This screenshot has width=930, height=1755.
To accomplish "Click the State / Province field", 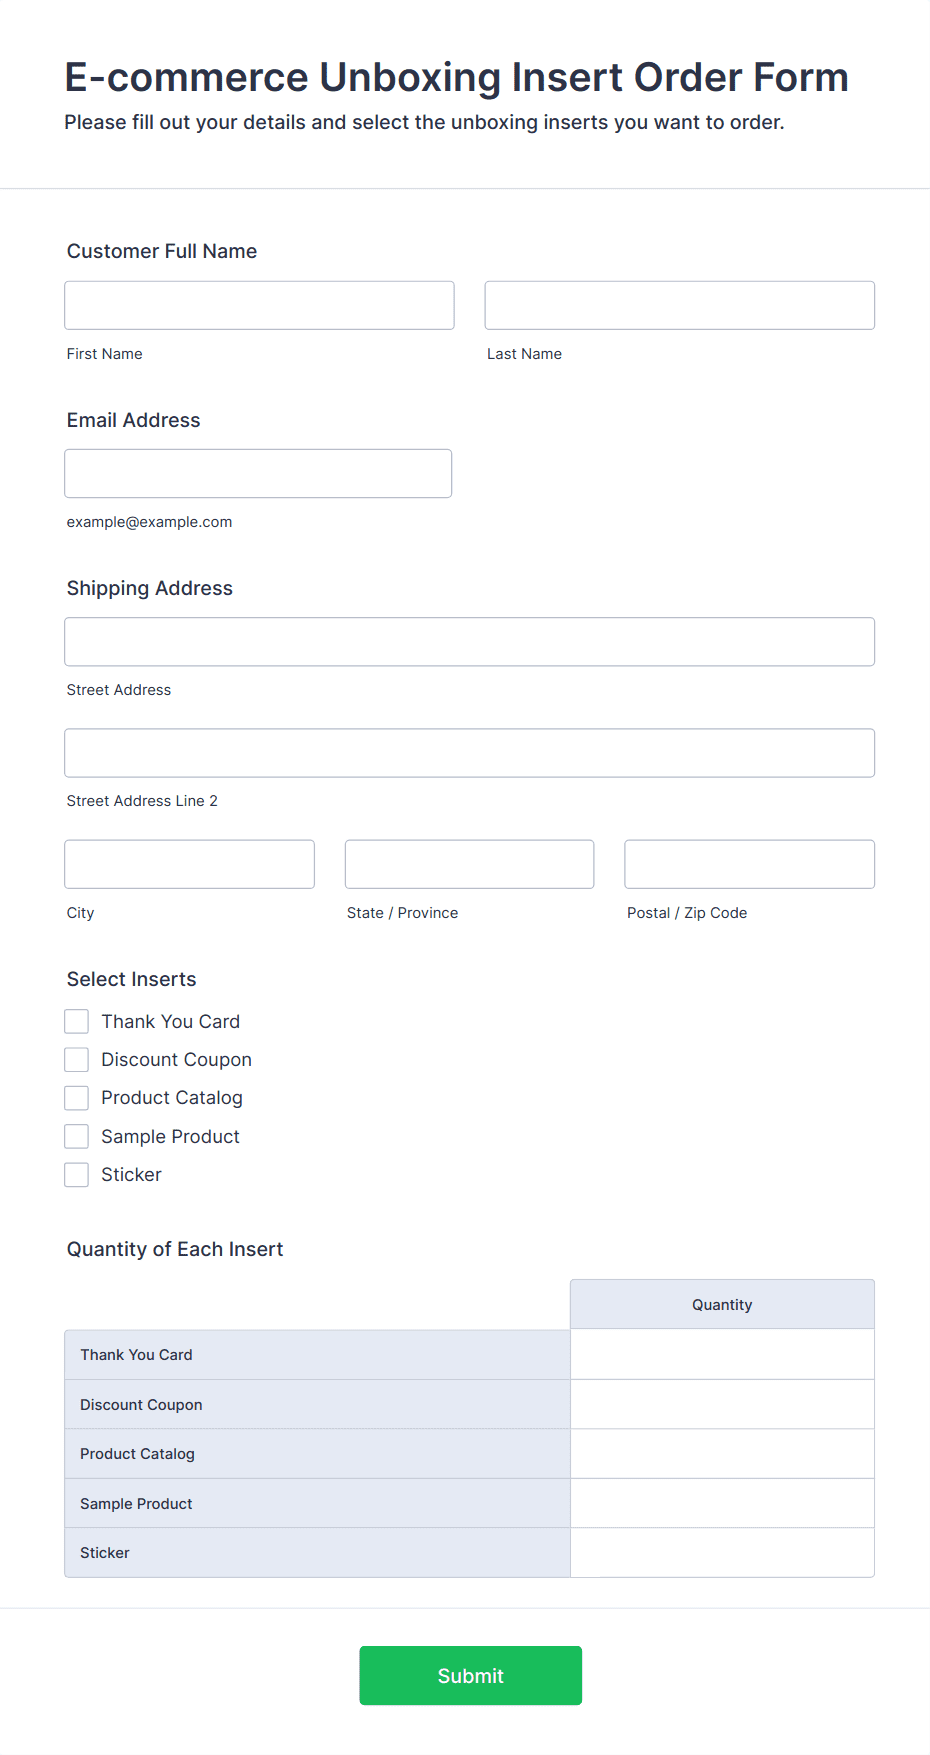I will pyautogui.click(x=469, y=864).
